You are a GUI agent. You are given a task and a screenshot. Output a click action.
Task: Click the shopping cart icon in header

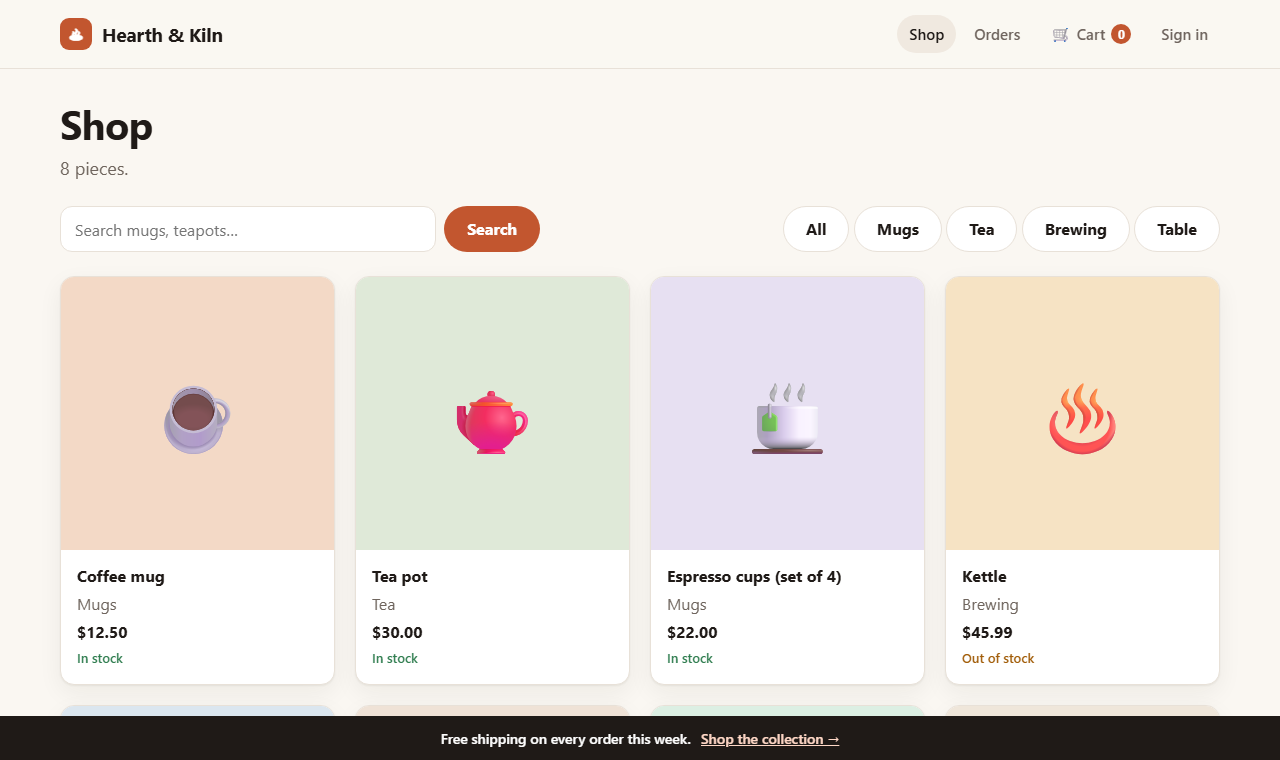[1061, 35]
